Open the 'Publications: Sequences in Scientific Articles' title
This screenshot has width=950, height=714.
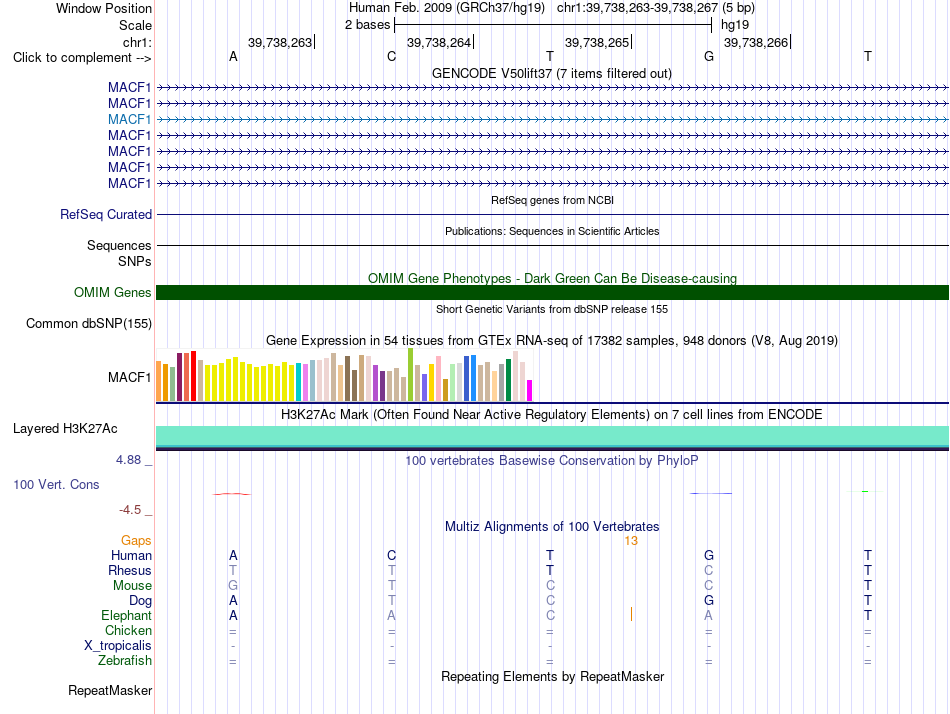552,231
